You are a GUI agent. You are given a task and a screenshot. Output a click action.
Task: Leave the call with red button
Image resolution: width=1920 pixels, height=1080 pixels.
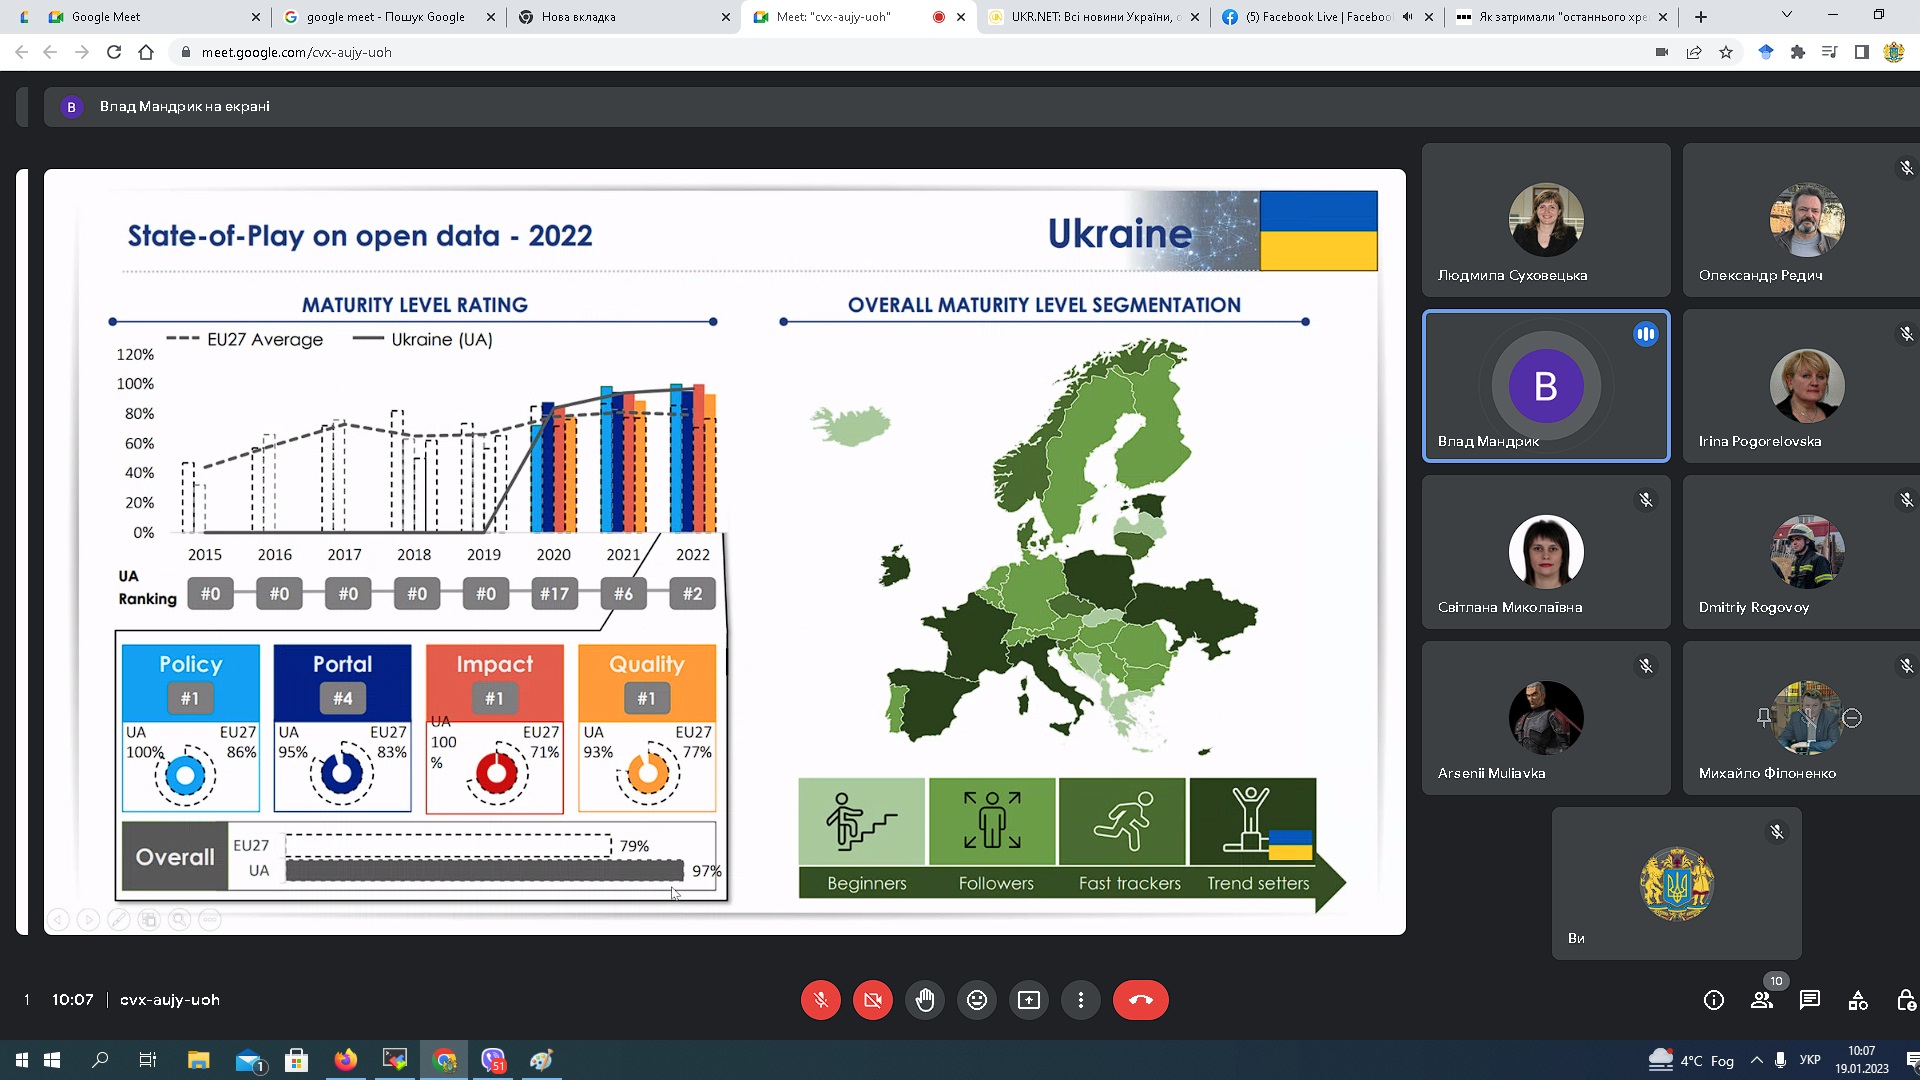click(x=1140, y=1000)
